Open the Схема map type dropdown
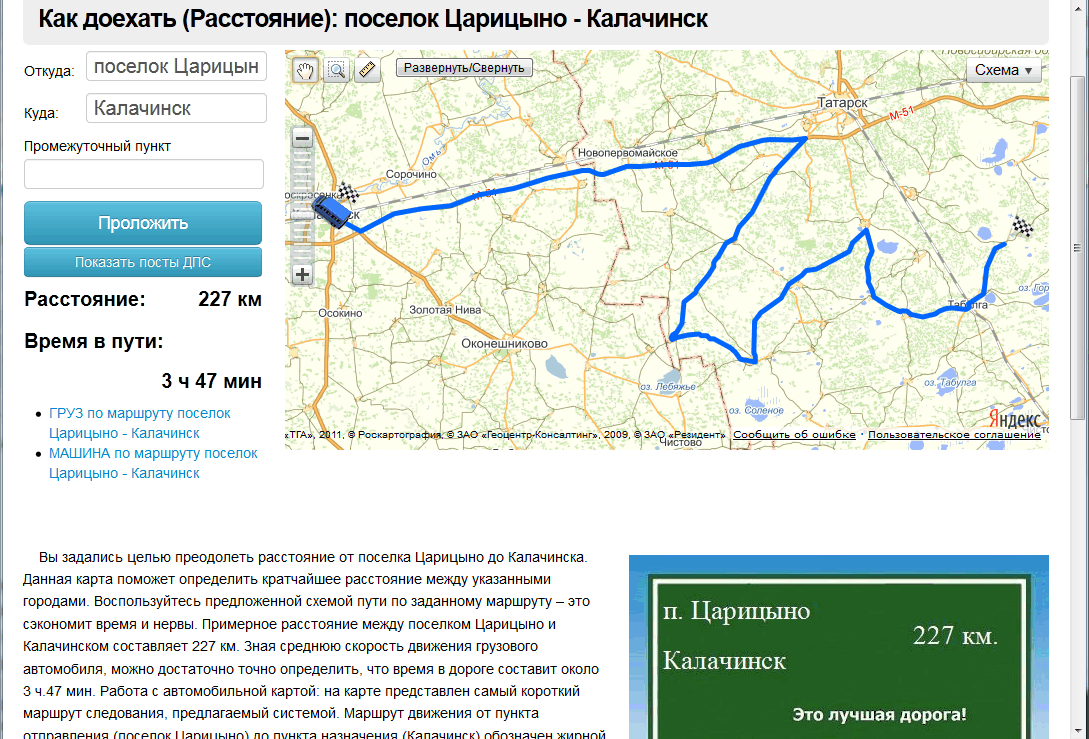 click(x=1004, y=70)
